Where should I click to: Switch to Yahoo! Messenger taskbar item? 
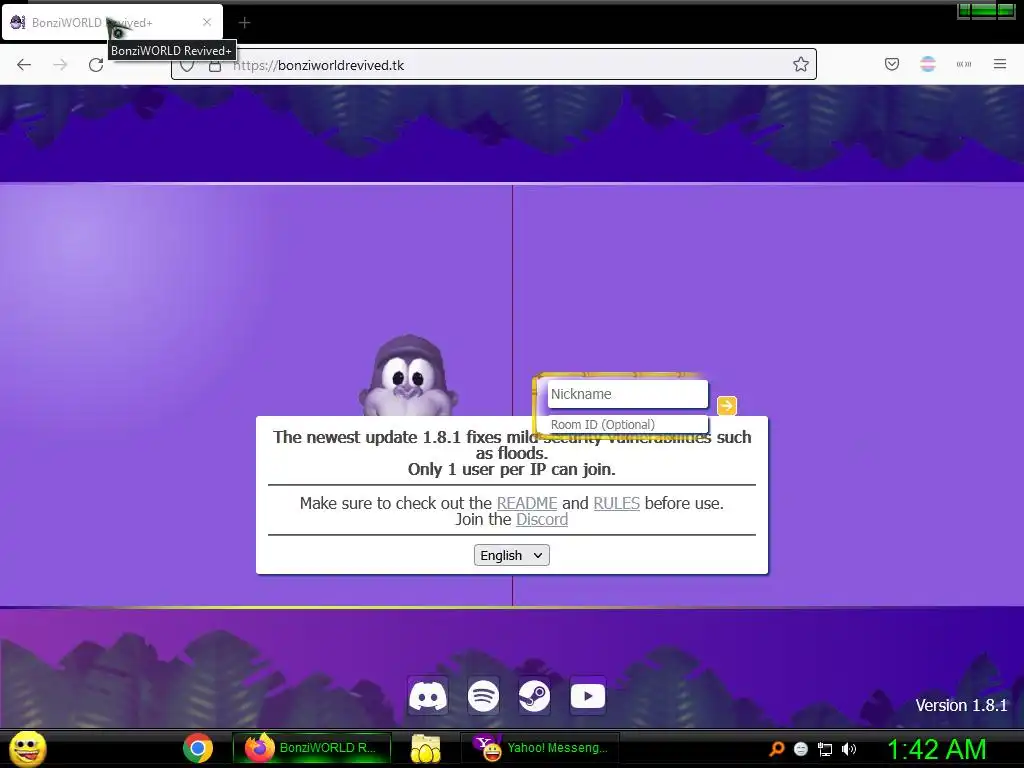[x=540, y=748]
